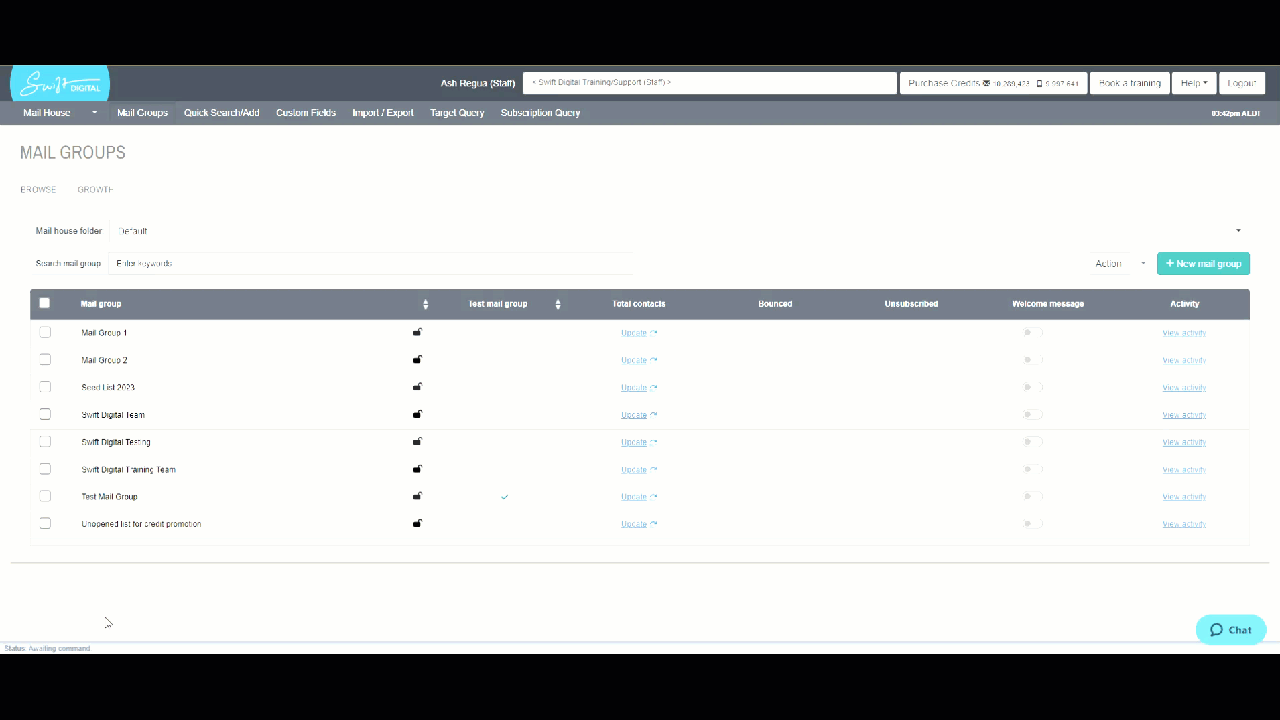This screenshot has width=1280, height=720.
Task: View activity for Unopened list for credit promotion
Action: click(1184, 524)
